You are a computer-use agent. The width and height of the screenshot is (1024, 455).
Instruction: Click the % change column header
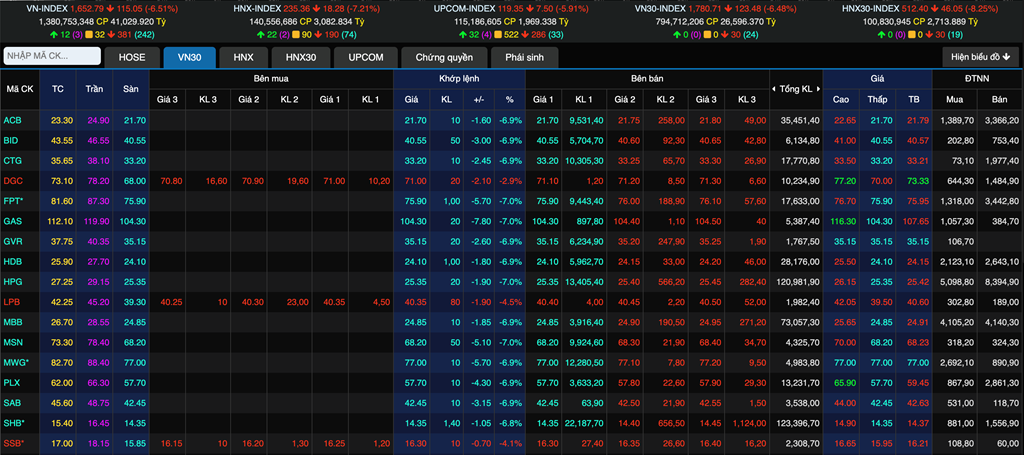(x=509, y=99)
